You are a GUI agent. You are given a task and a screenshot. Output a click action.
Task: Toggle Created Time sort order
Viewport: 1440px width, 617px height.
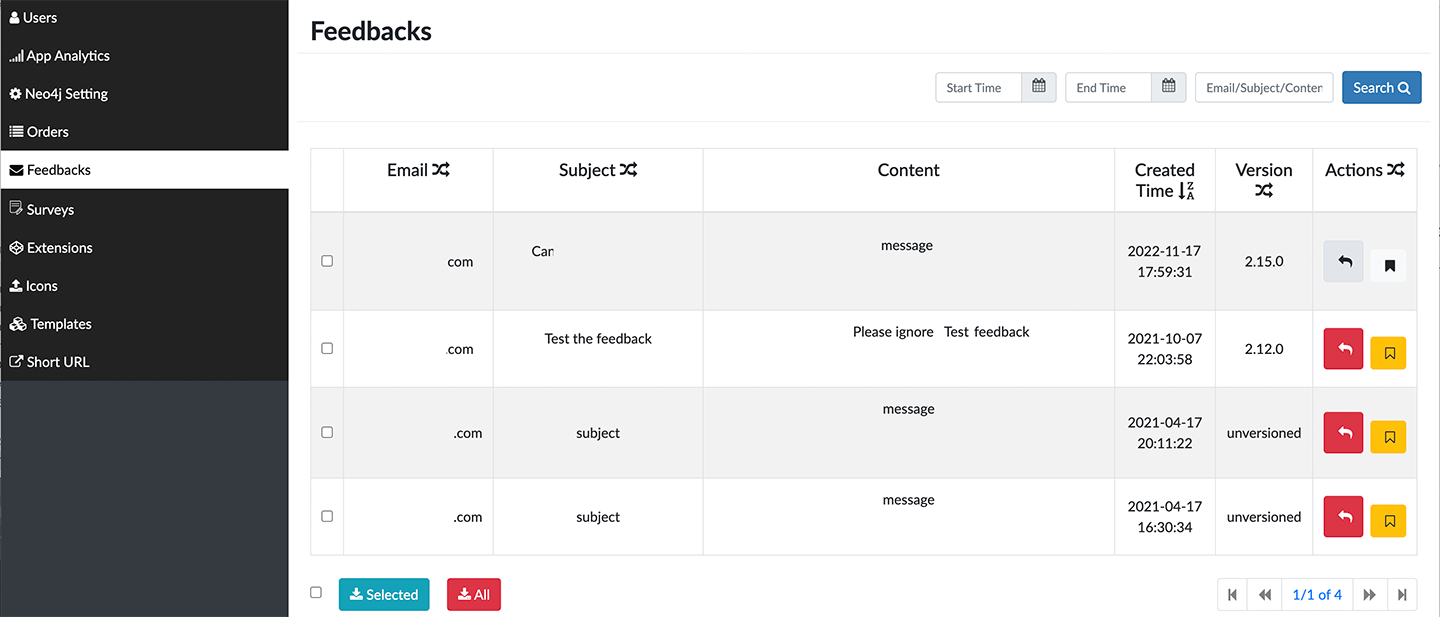coord(1187,190)
